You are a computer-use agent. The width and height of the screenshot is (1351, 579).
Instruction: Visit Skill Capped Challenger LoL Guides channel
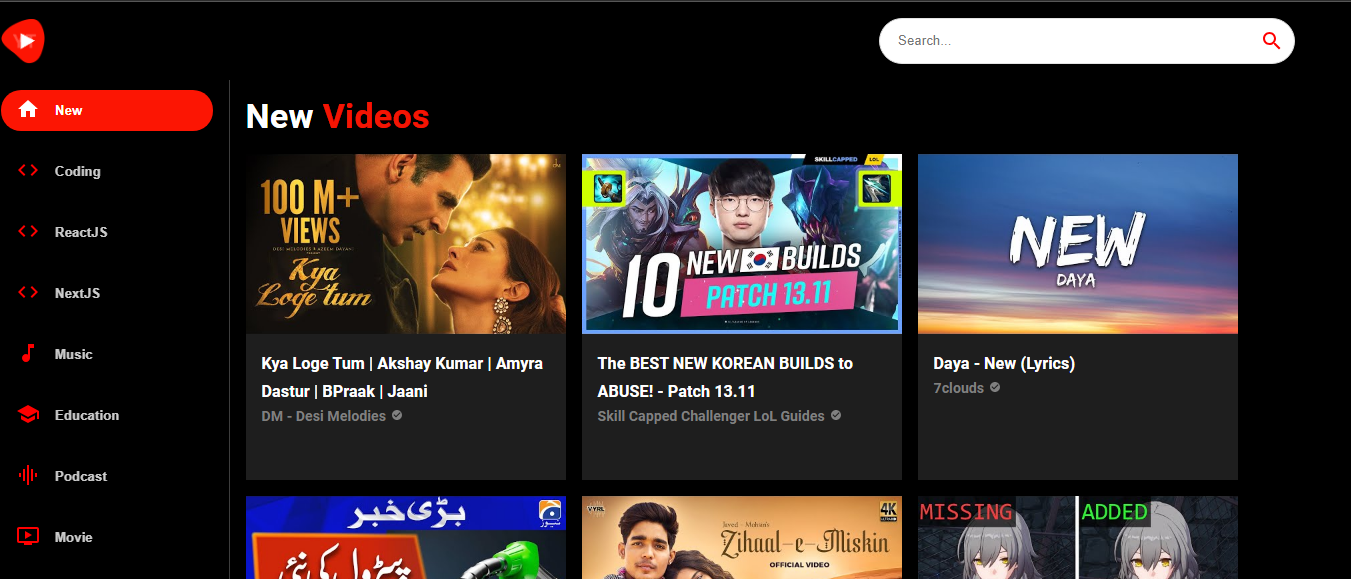(x=711, y=416)
